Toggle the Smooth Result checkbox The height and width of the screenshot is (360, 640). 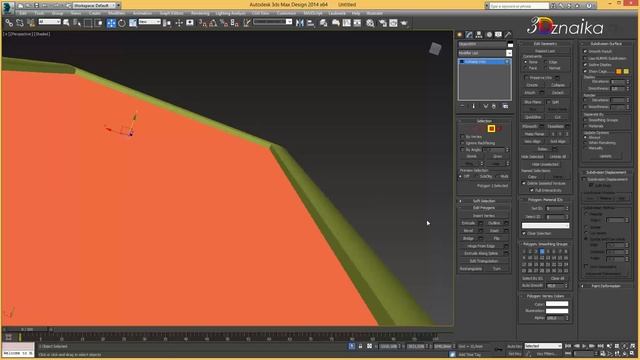point(585,51)
